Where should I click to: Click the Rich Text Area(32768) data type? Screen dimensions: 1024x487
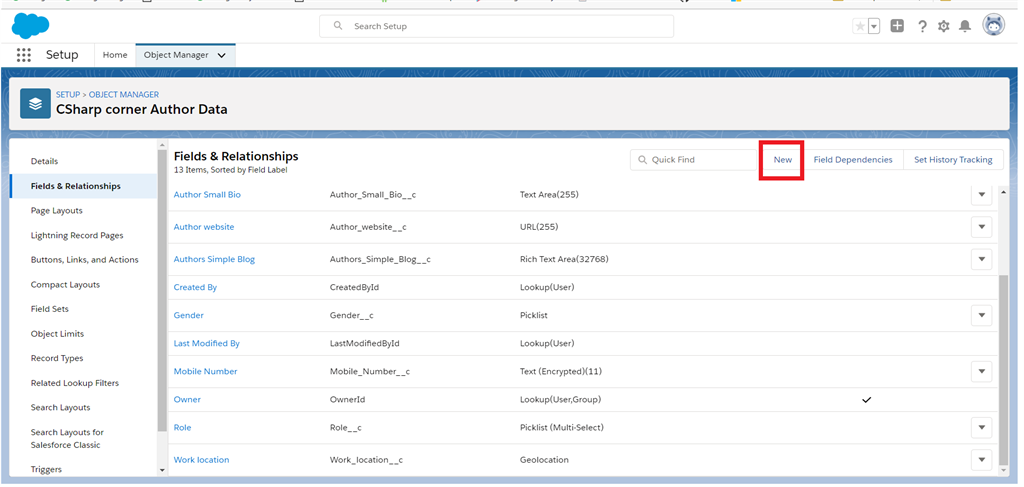tap(564, 259)
